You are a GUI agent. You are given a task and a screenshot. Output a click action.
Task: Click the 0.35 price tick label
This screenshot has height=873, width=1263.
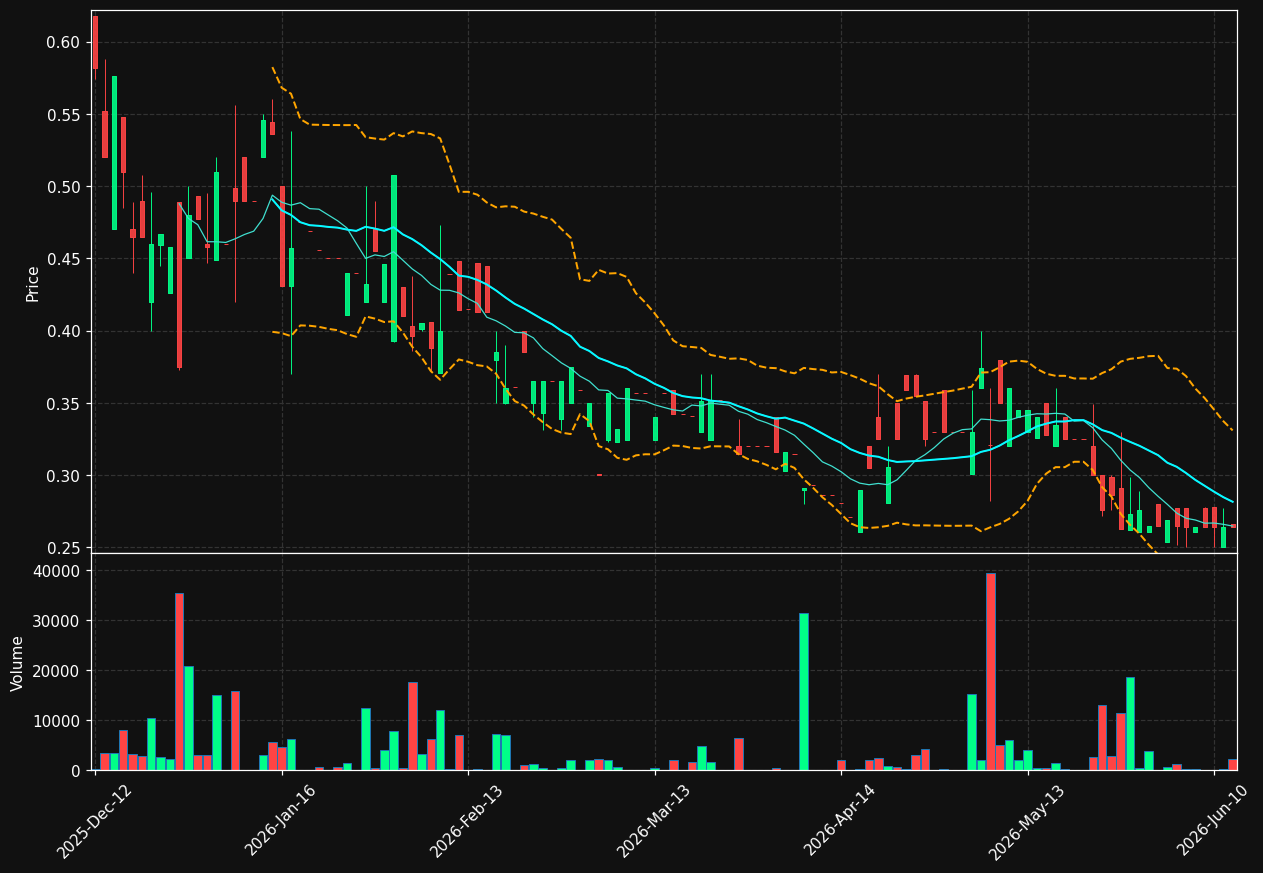[x=63, y=404]
